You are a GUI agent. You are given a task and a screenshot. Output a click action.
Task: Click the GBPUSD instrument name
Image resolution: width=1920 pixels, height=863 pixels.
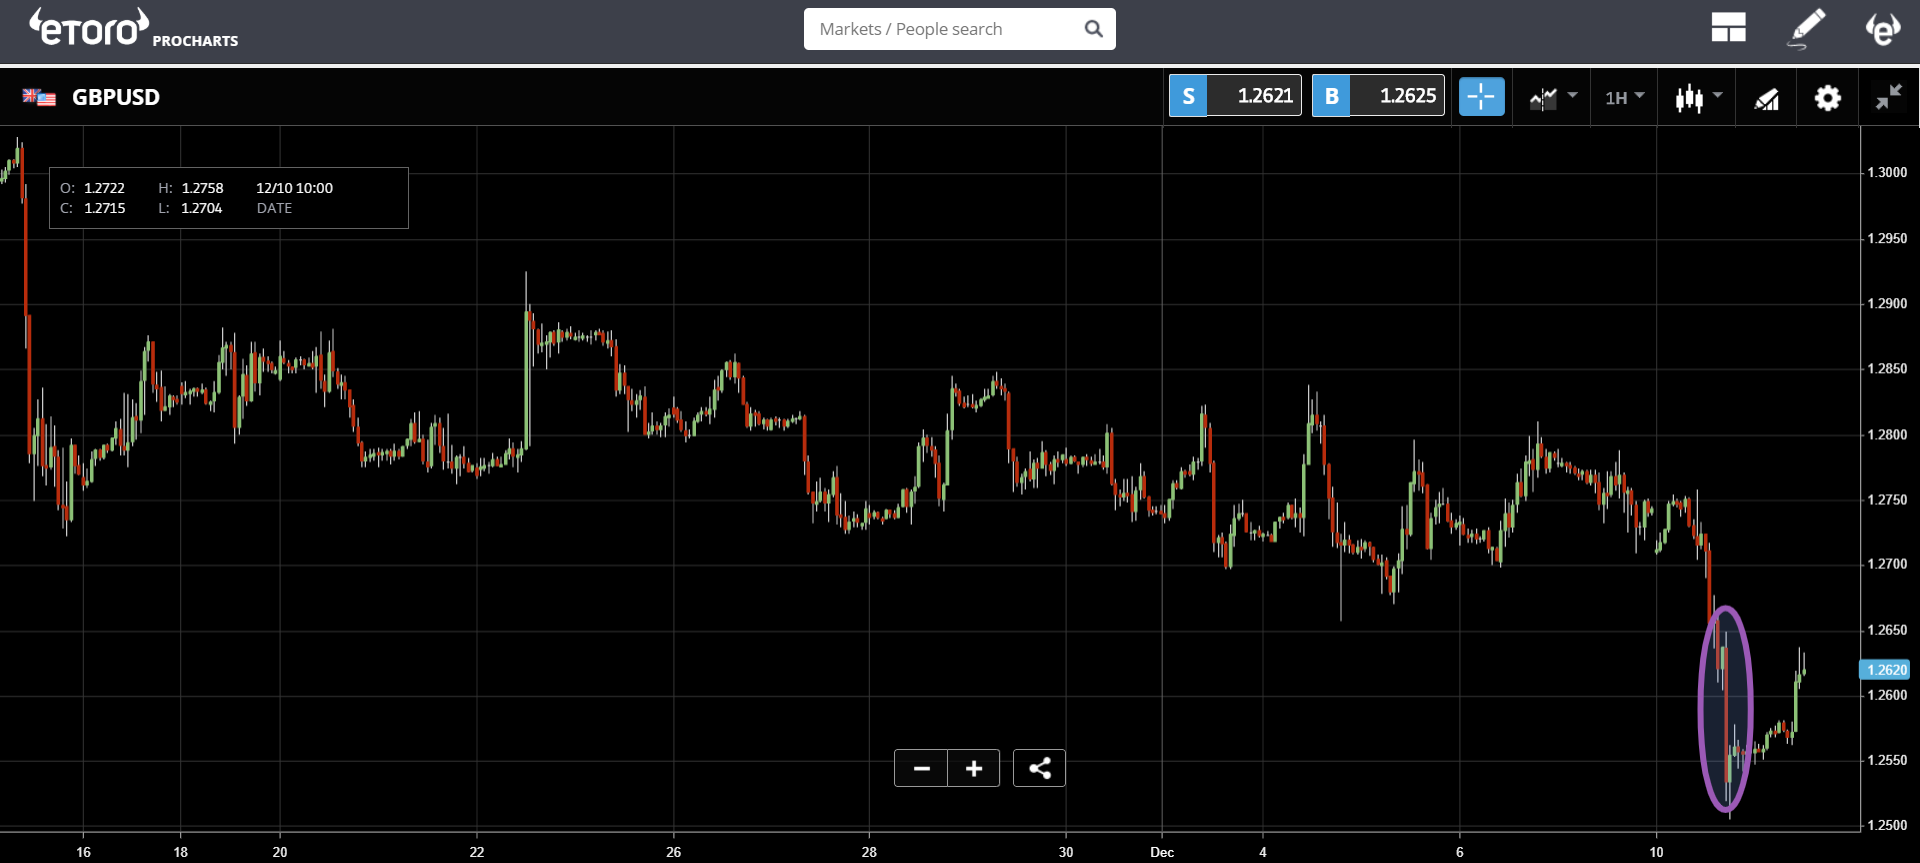point(116,97)
